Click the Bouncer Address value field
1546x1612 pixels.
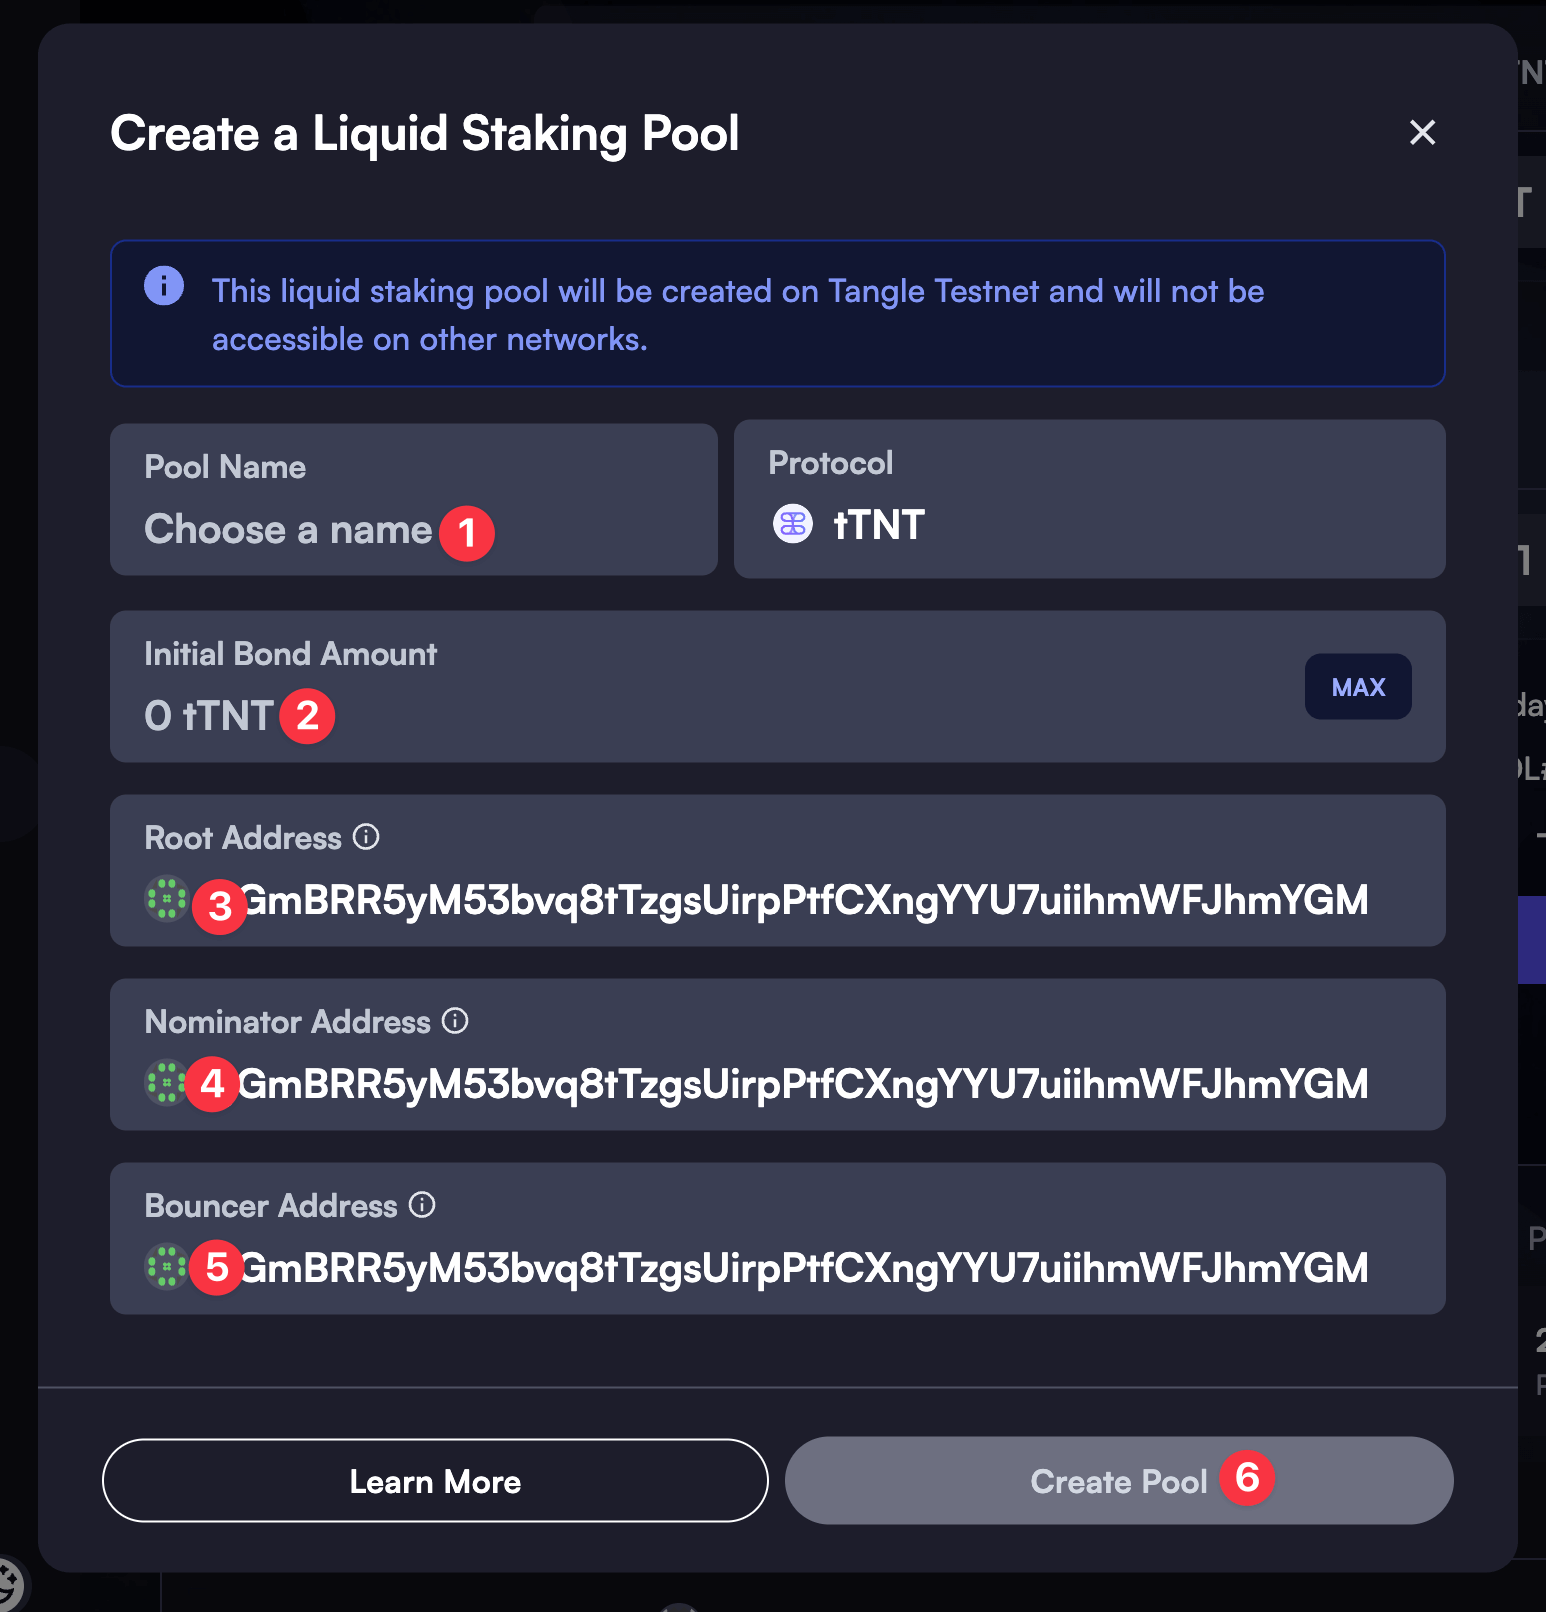point(800,1266)
